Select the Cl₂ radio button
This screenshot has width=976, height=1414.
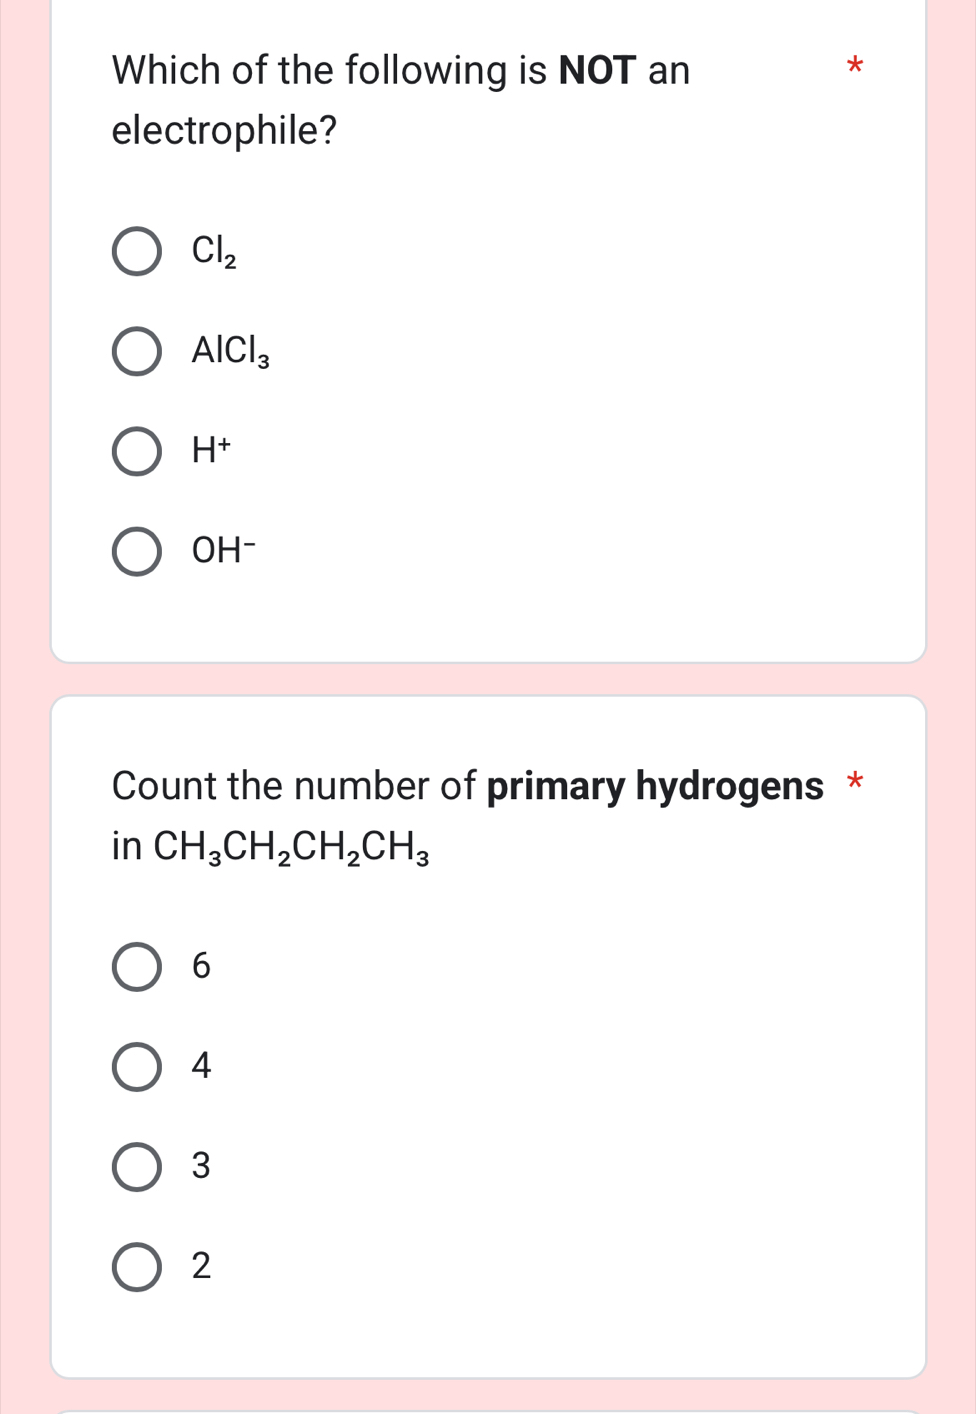coord(136,251)
